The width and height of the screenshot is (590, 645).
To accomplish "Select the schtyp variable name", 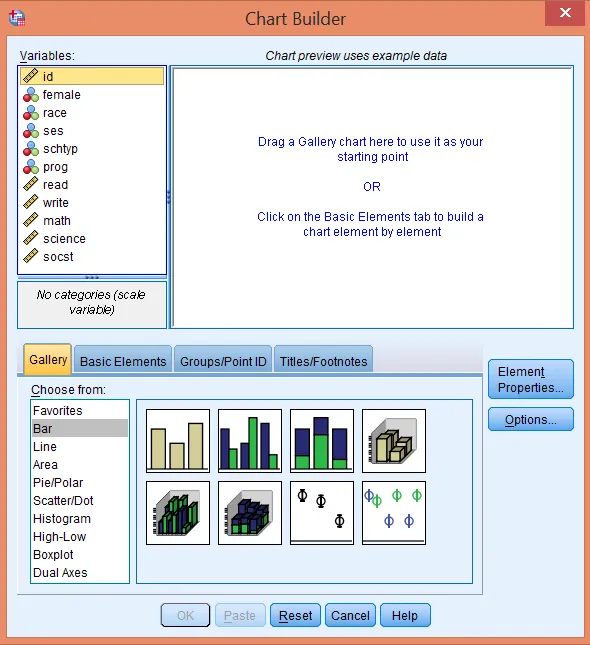I will [x=60, y=149].
